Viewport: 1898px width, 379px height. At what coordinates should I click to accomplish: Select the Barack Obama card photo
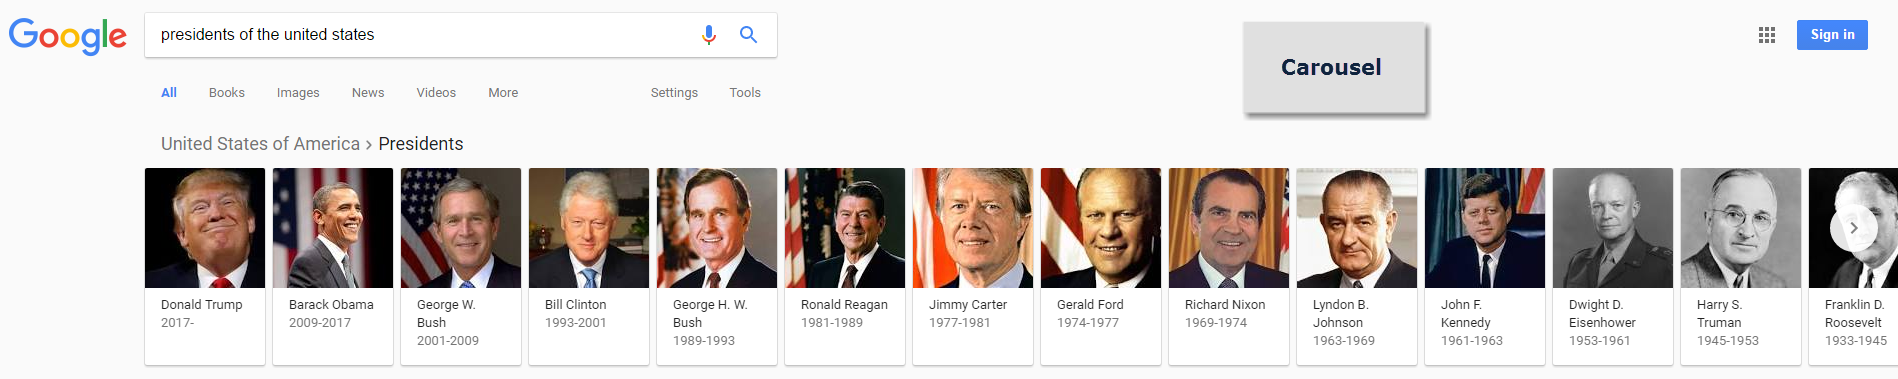(x=333, y=228)
